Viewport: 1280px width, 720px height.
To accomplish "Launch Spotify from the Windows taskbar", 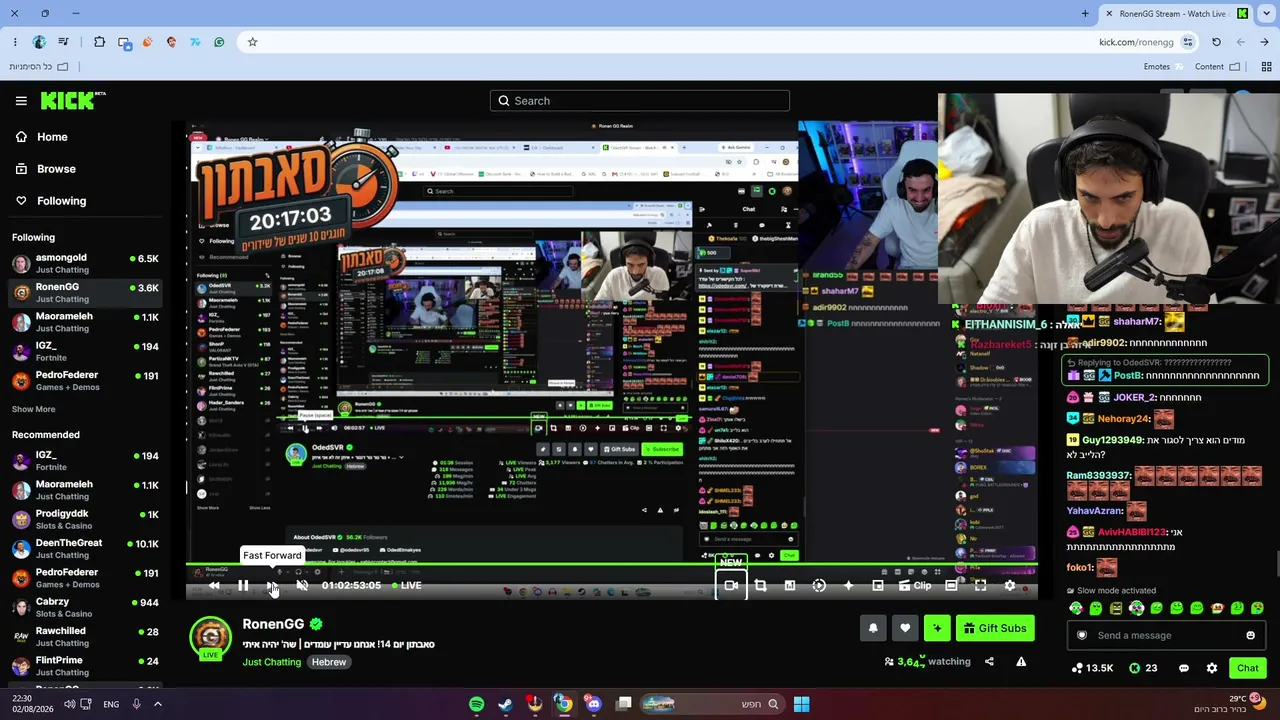I will point(476,704).
